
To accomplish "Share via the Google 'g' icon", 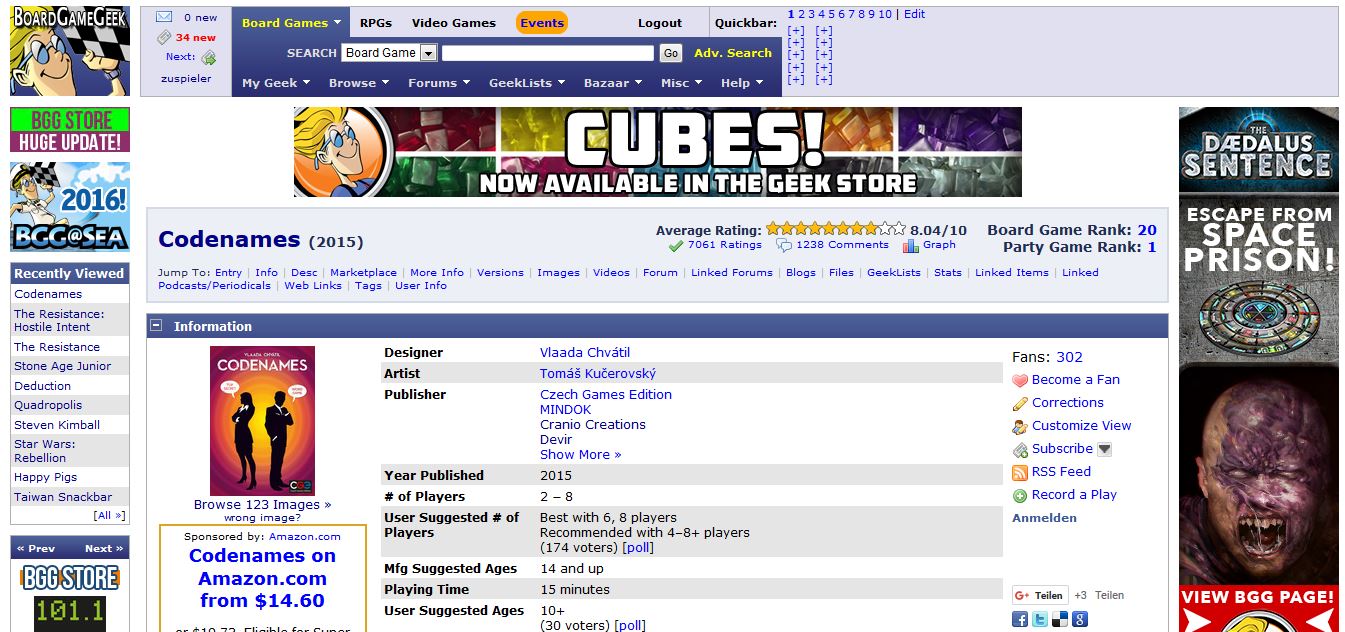I will 1080,619.
